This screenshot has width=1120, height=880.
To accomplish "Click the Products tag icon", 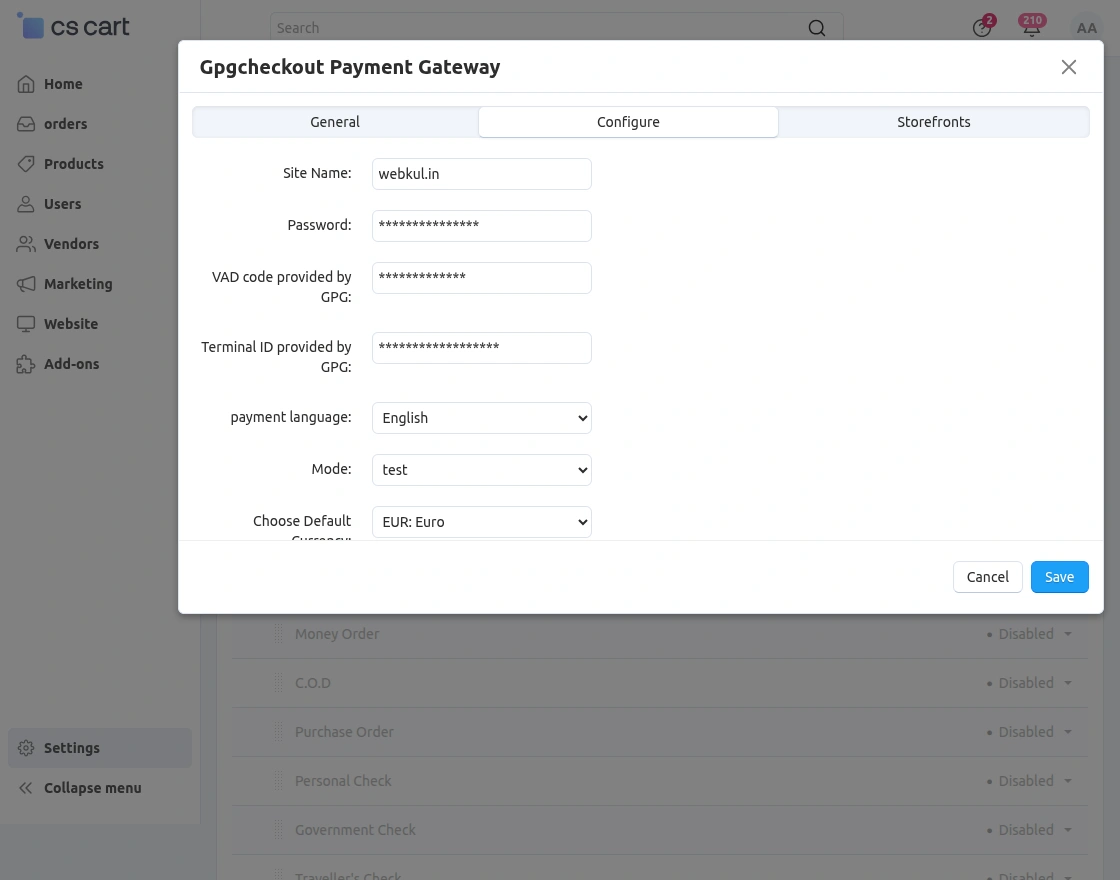I will click(26, 164).
